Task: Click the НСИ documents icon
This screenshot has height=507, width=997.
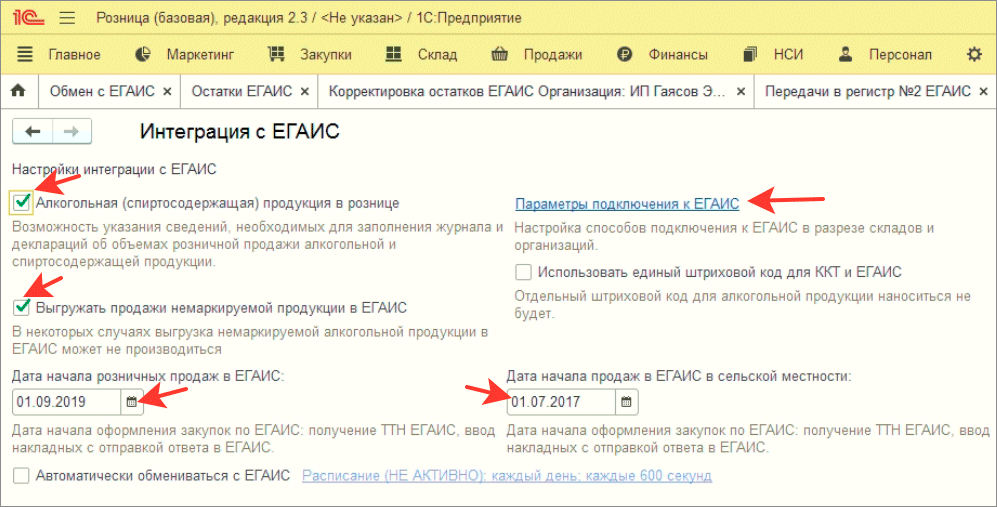Action: pyautogui.click(x=750, y=55)
